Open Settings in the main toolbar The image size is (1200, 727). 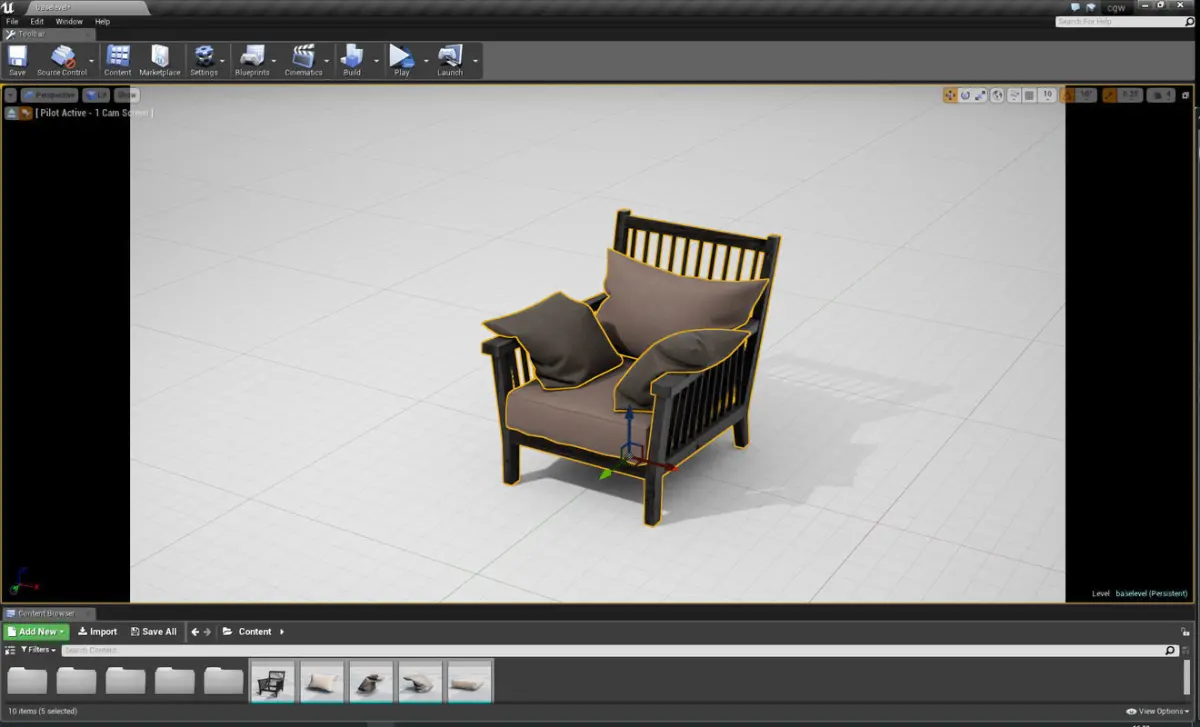[204, 60]
